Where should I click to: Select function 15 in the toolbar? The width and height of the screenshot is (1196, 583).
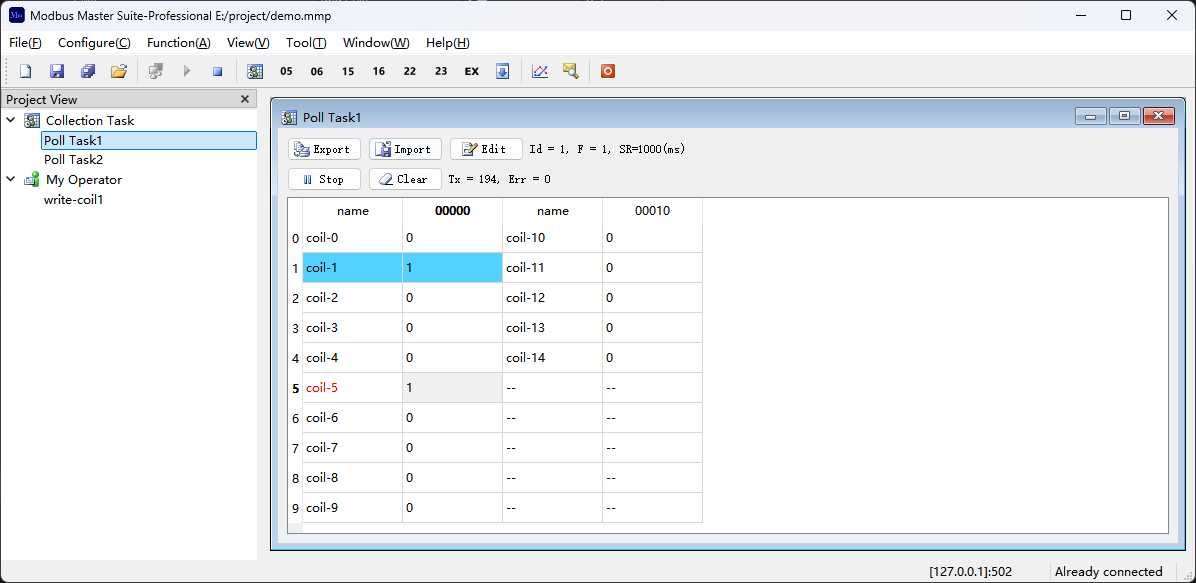click(x=348, y=71)
